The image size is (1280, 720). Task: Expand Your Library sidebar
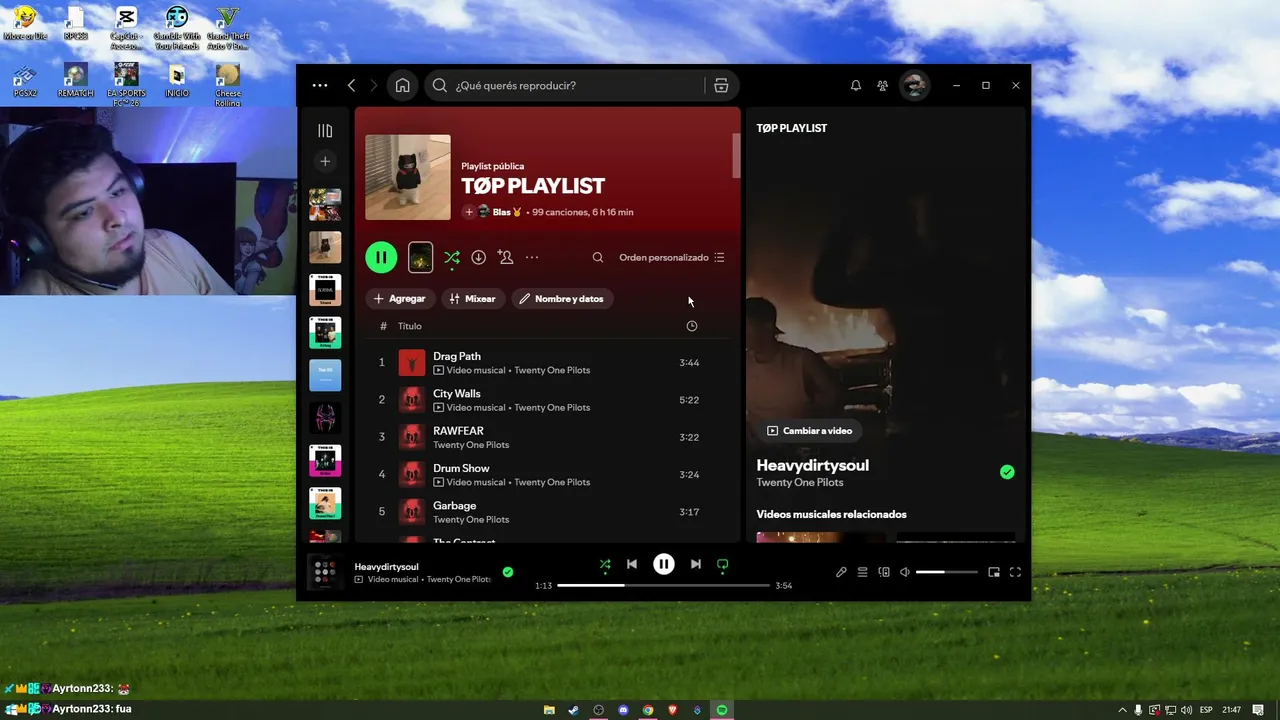click(x=325, y=130)
